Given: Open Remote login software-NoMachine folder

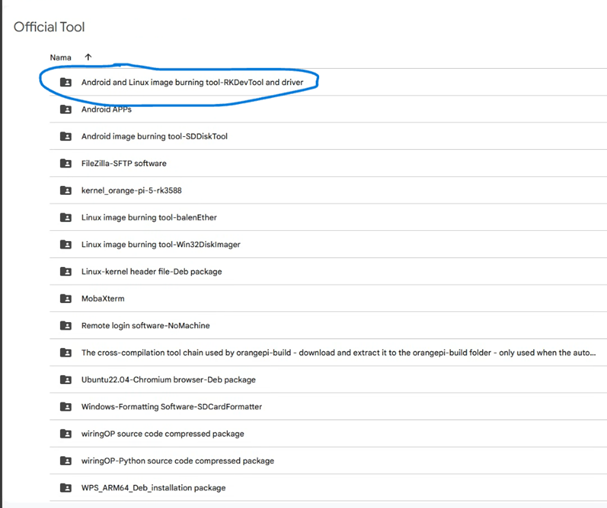Looking at the screenshot, I should 145,325.
